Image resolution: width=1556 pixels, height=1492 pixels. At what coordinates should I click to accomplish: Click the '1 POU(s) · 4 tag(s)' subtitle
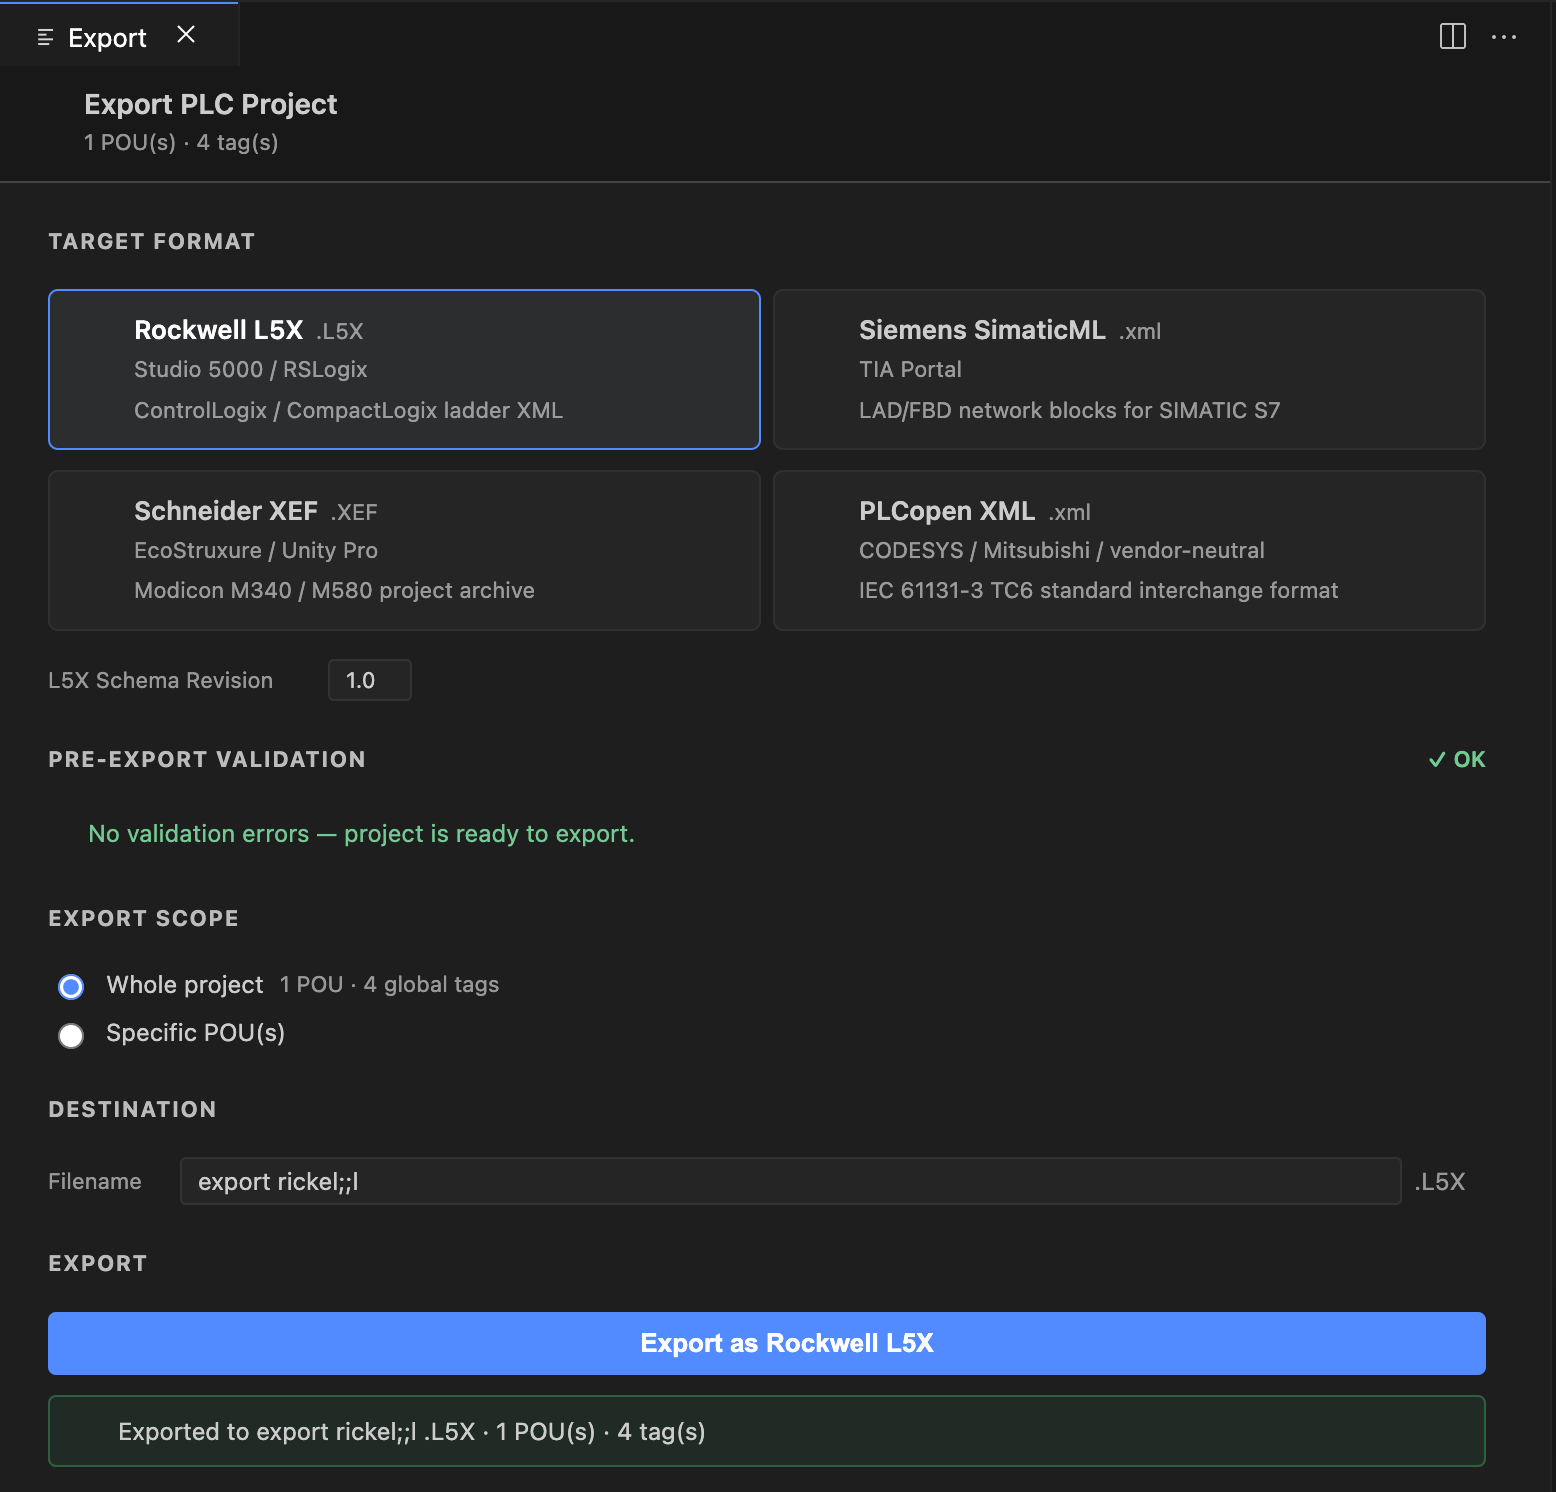tap(181, 142)
